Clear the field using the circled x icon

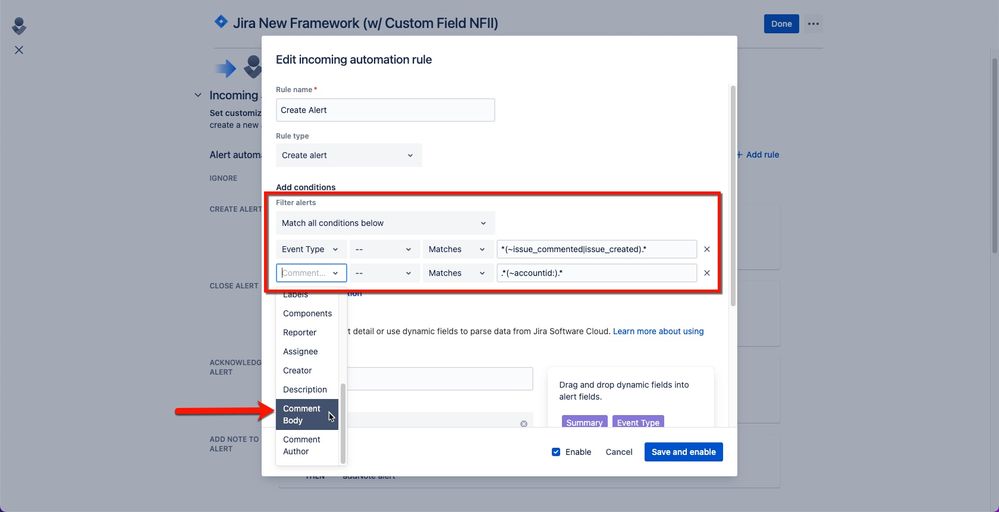(524, 423)
